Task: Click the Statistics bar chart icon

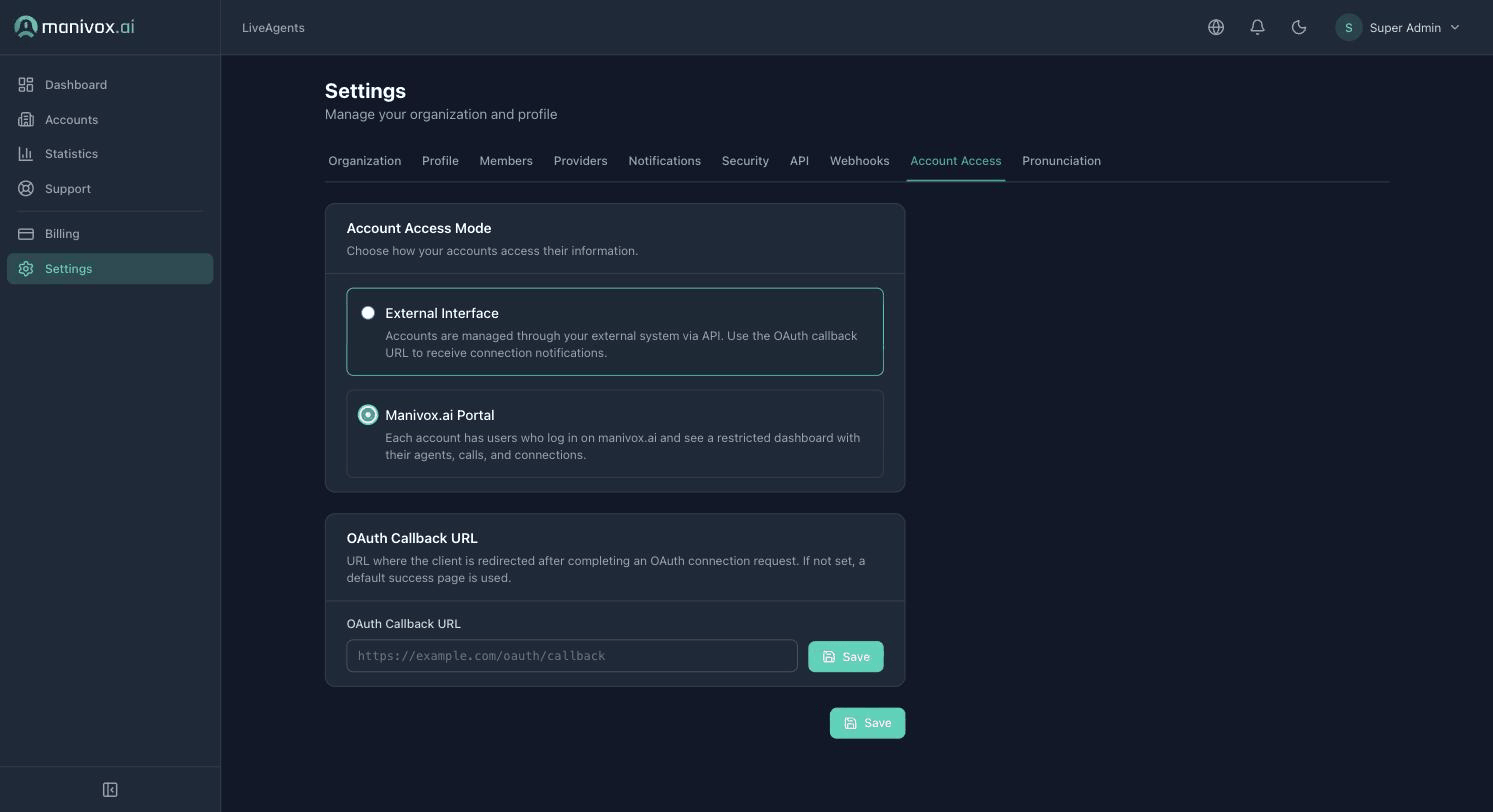Action: 26,154
